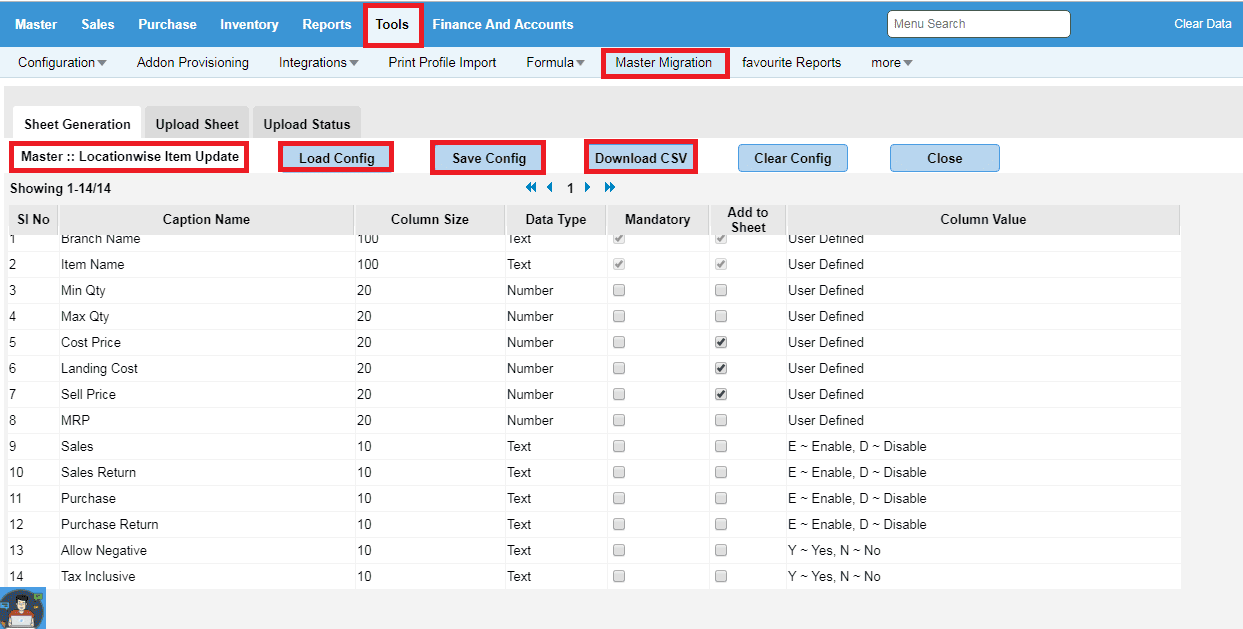1243x629 pixels.
Task: Open Finance And Accounts menu
Action: coord(503,24)
